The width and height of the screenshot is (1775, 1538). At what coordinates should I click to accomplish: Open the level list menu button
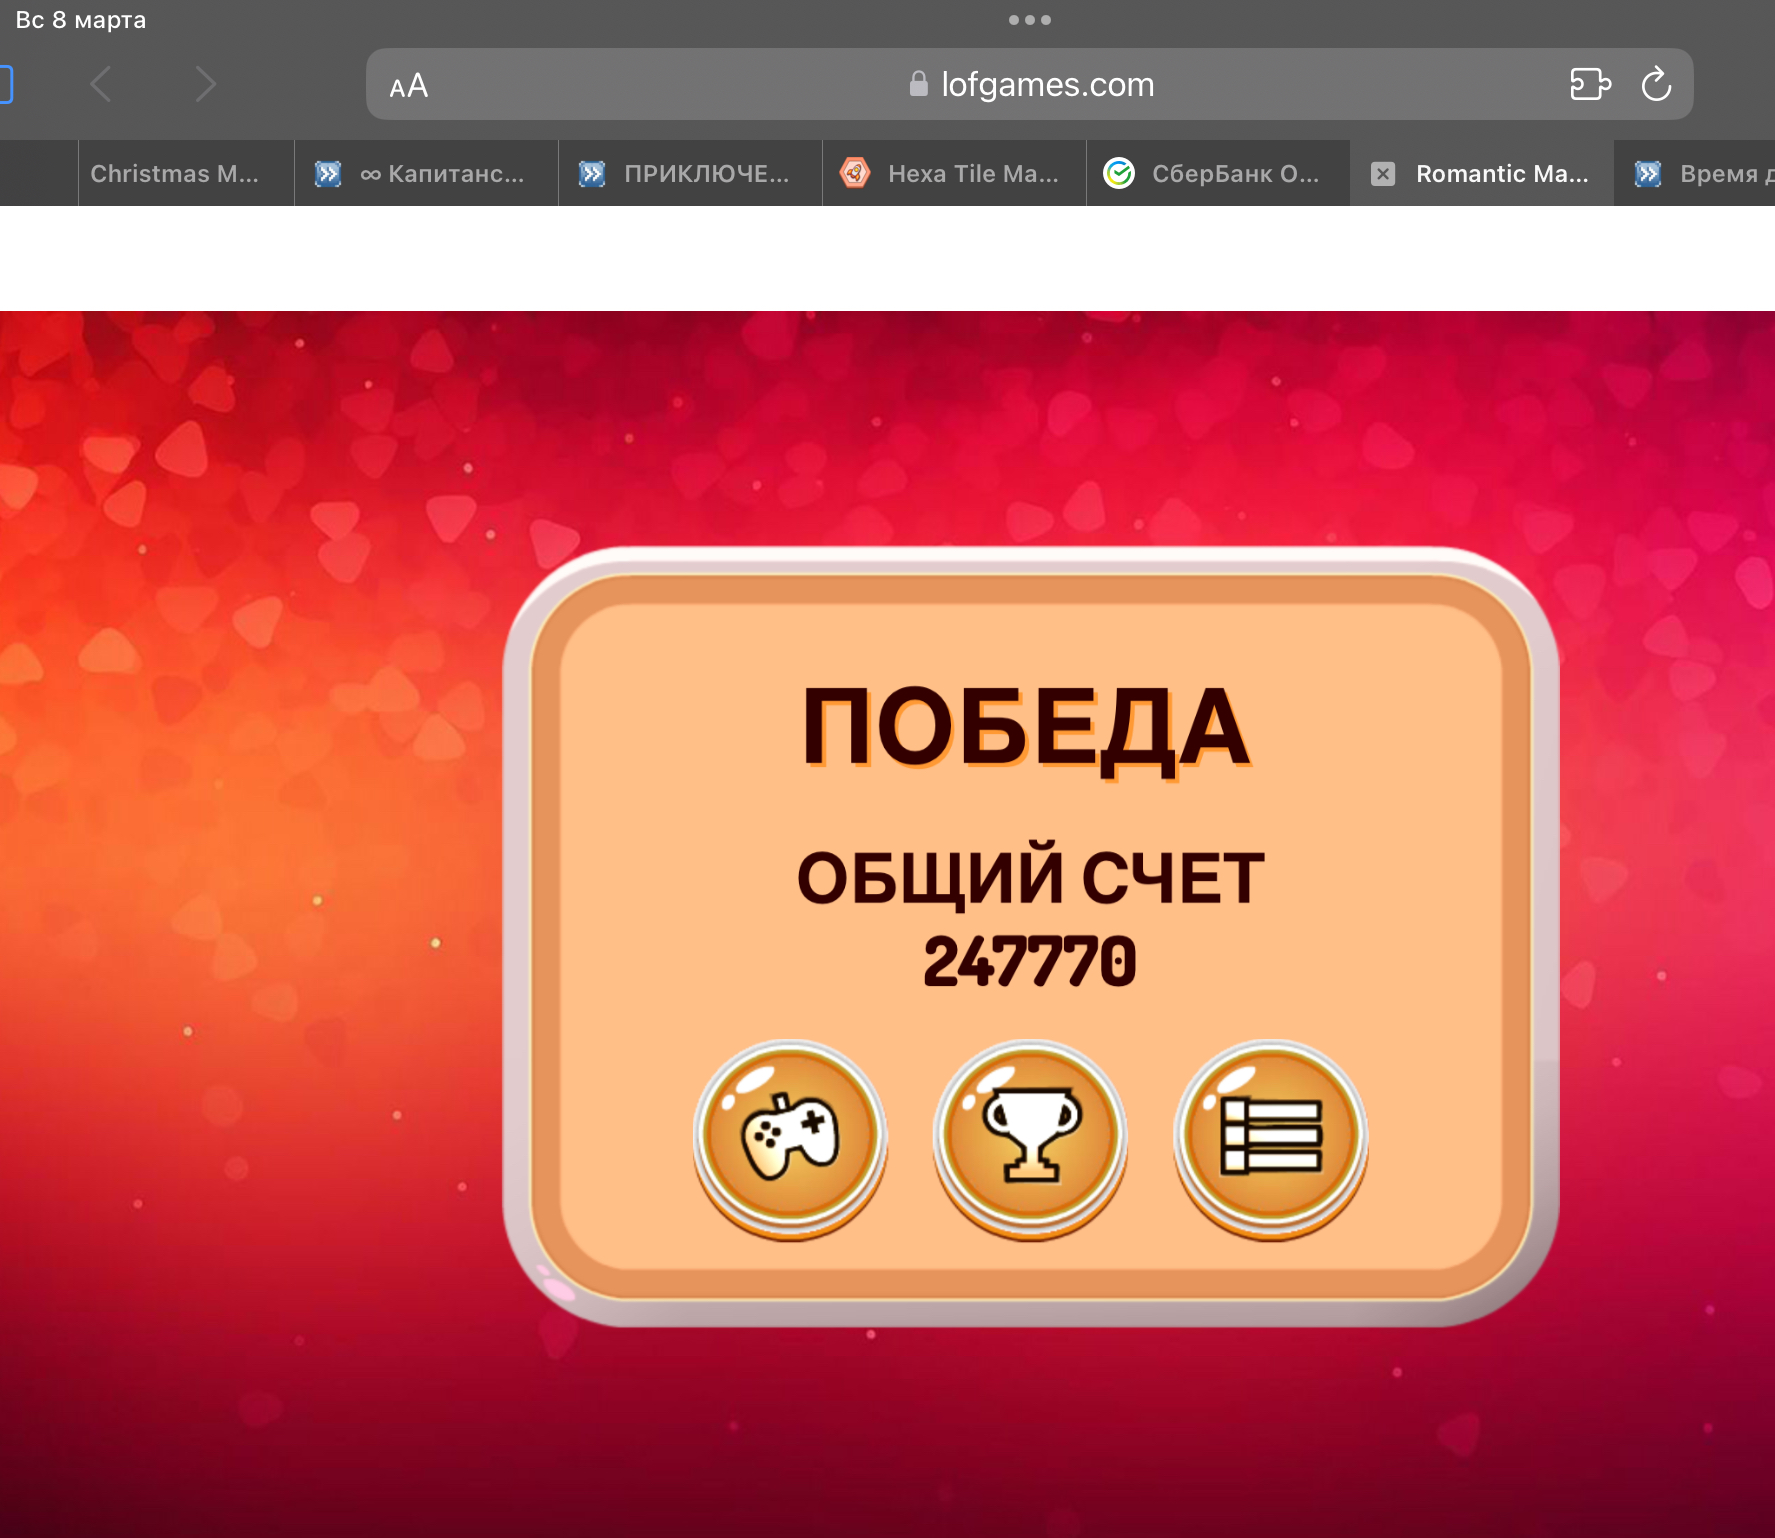point(1270,1138)
